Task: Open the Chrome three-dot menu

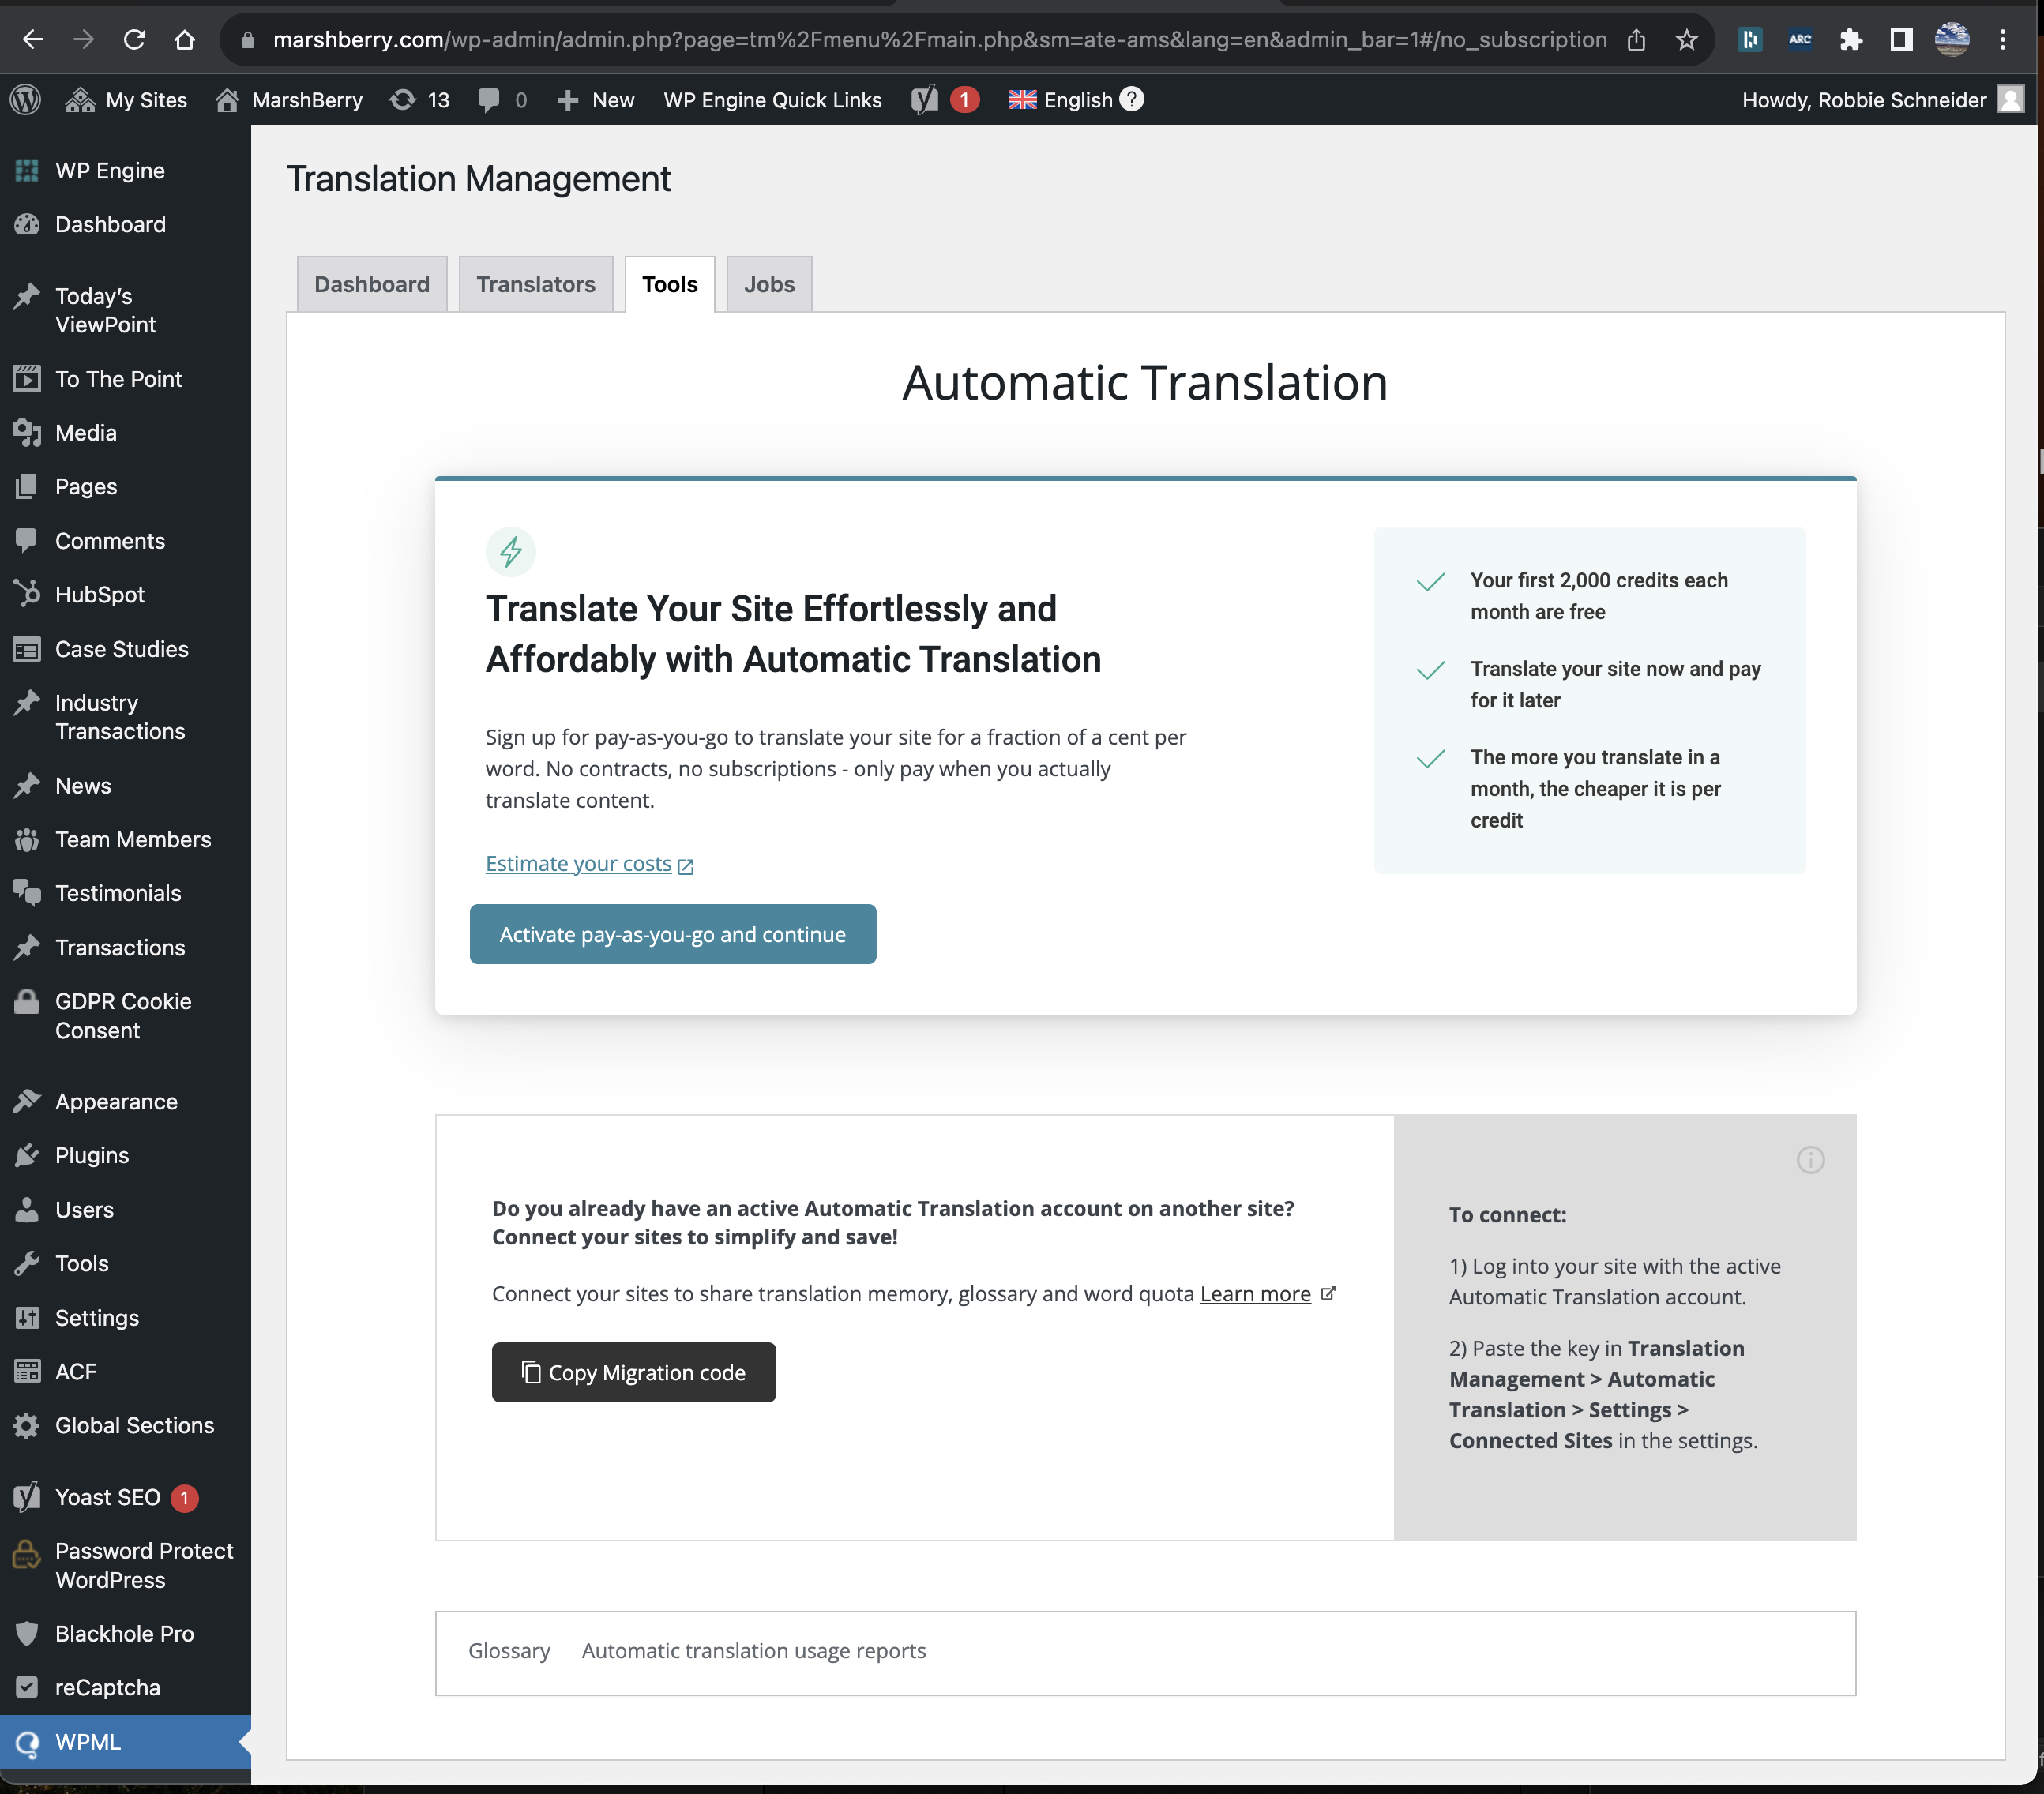Action: (x=2002, y=40)
